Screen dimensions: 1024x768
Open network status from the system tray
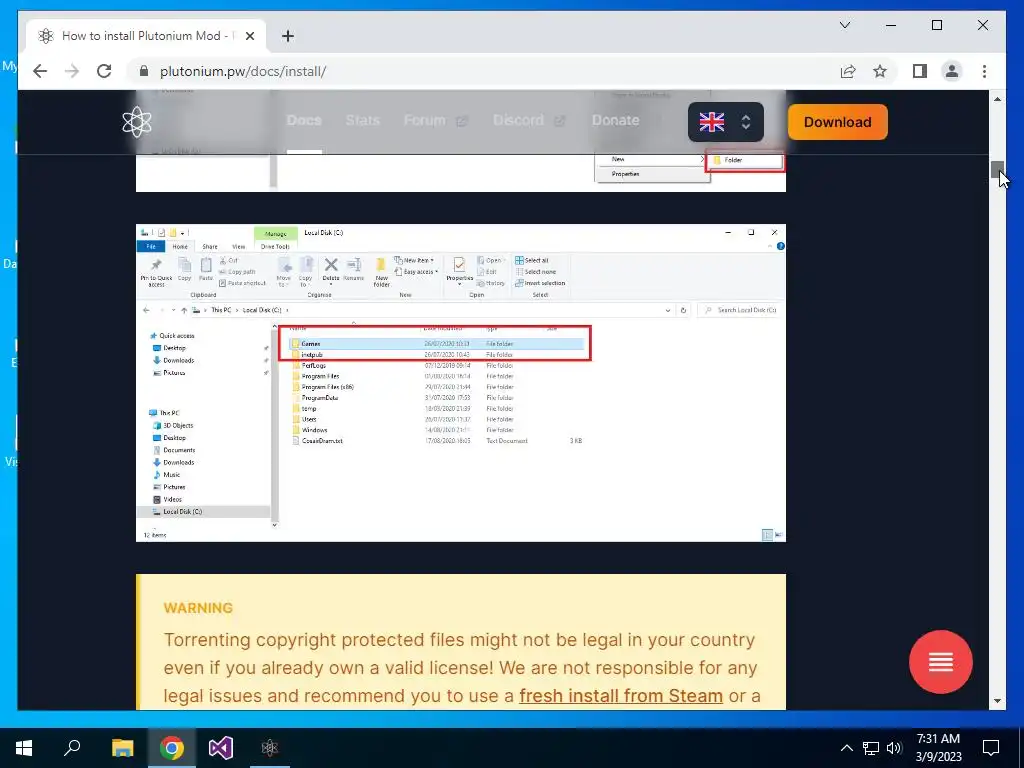[x=871, y=748]
